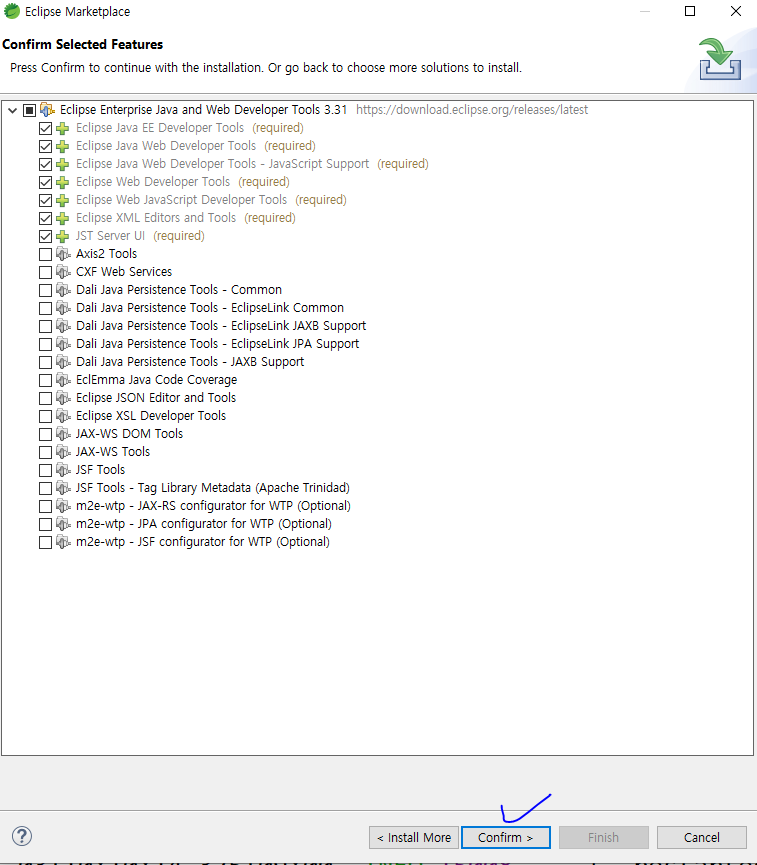Click plus icon beside Eclipse Web JavaScript Developer Tools
757x865 pixels.
63,201
